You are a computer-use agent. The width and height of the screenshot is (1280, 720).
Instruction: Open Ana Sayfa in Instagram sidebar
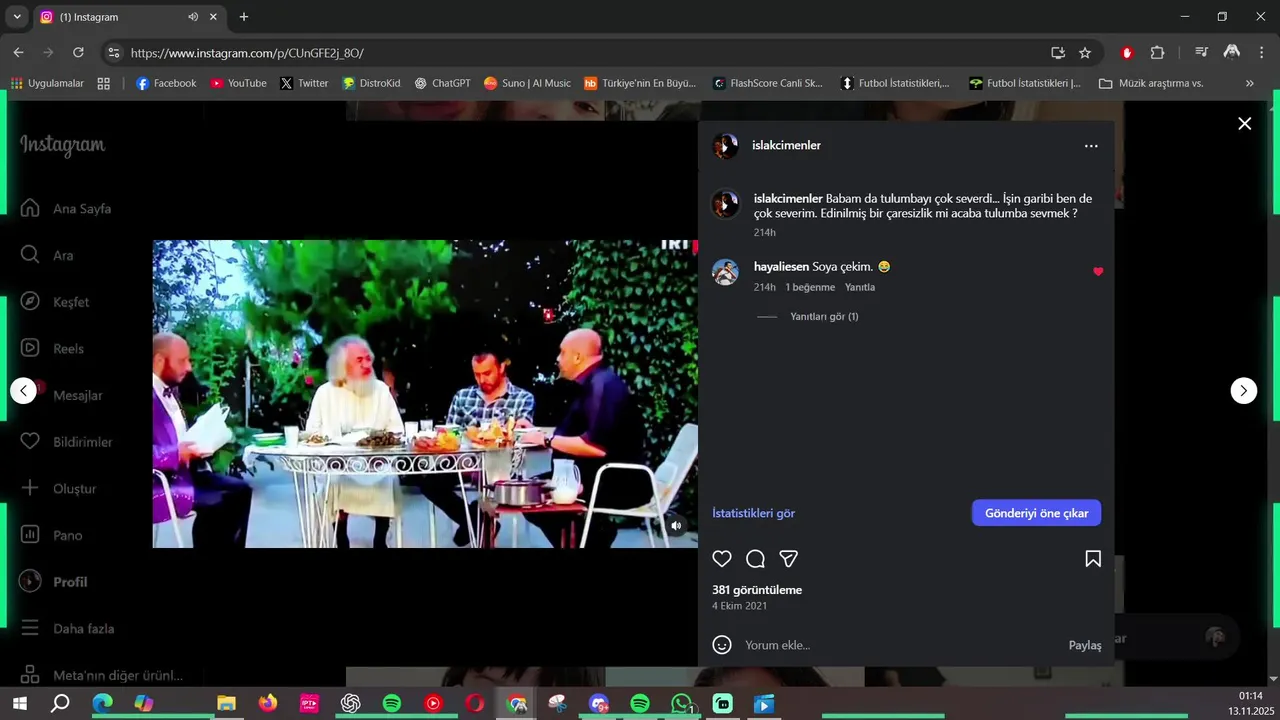pyautogui.click(x=66, y=209)
